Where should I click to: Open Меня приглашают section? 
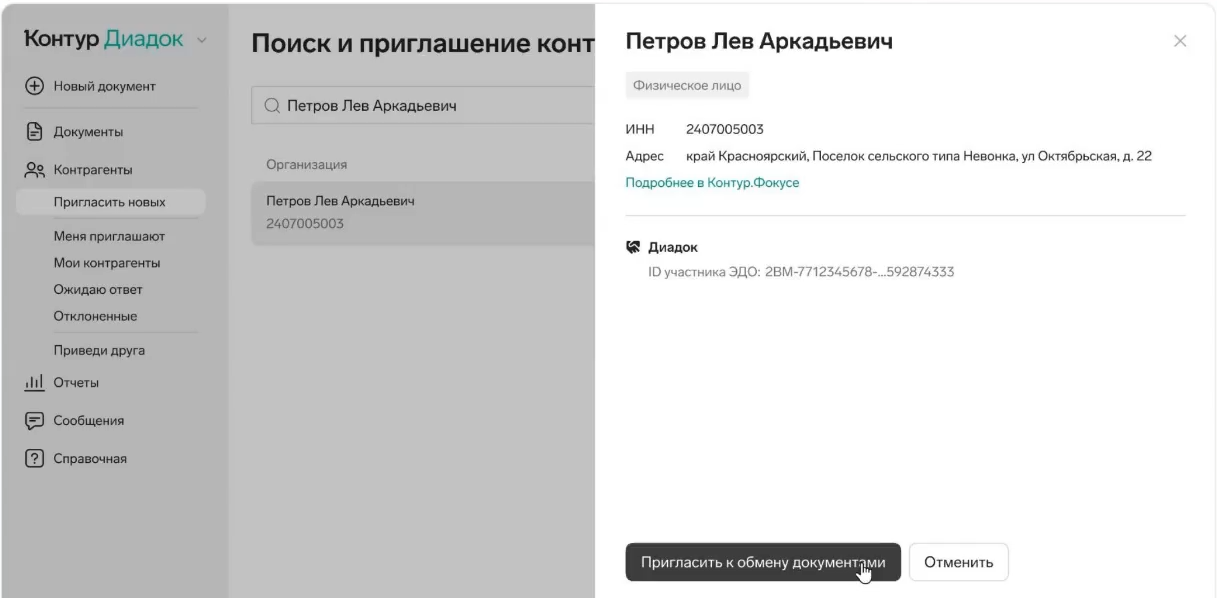109,237
